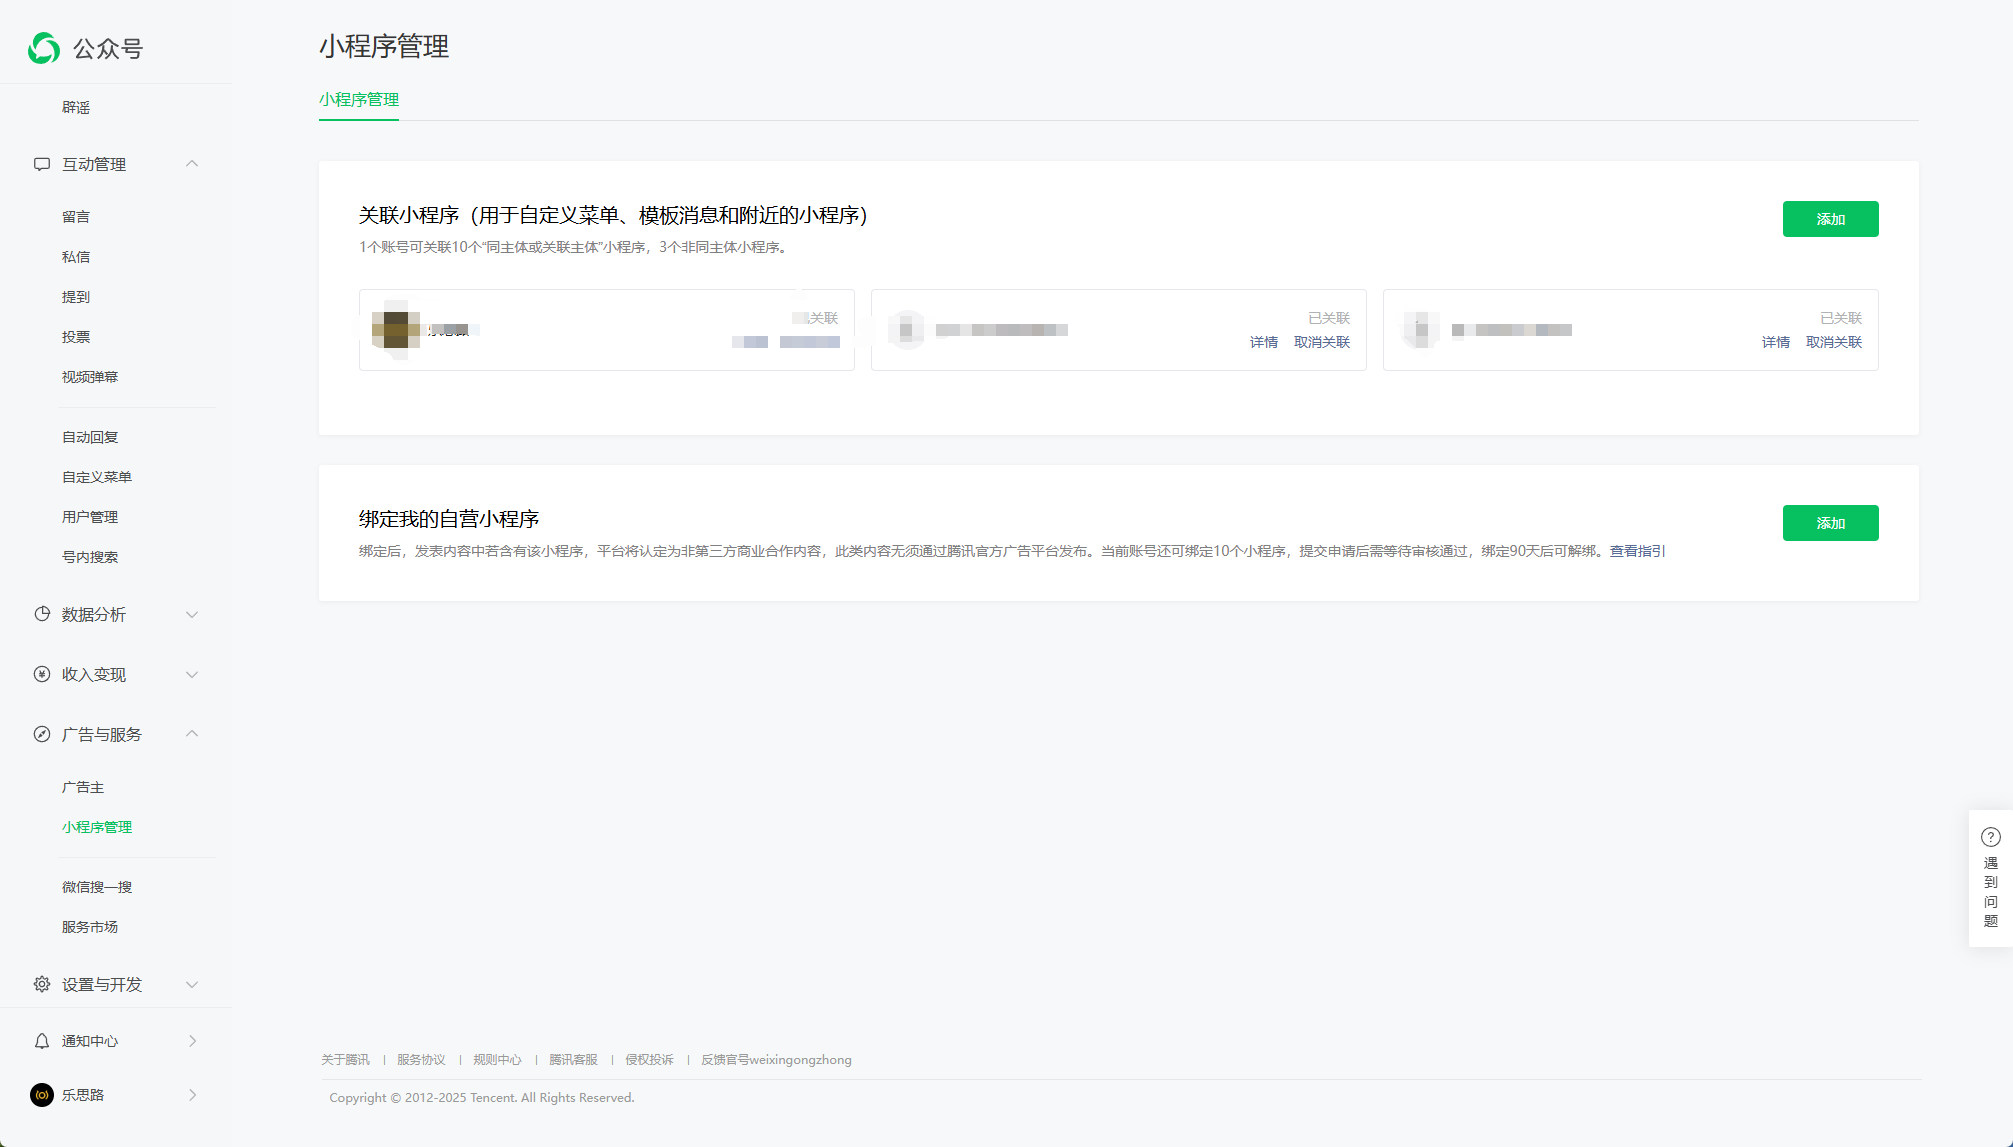
Task: Click the 乐思路 account avatar
Action: [42, 1095]
